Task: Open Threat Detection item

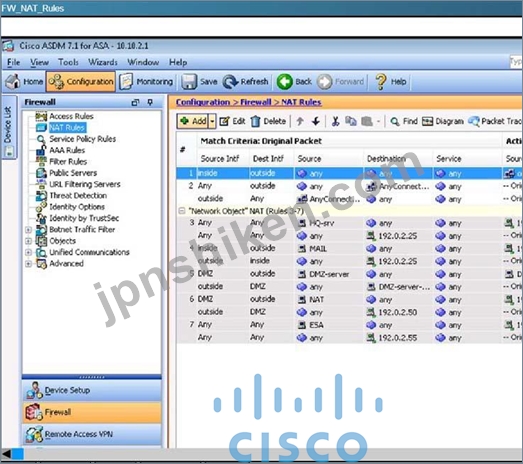Action: pos(78,195)
